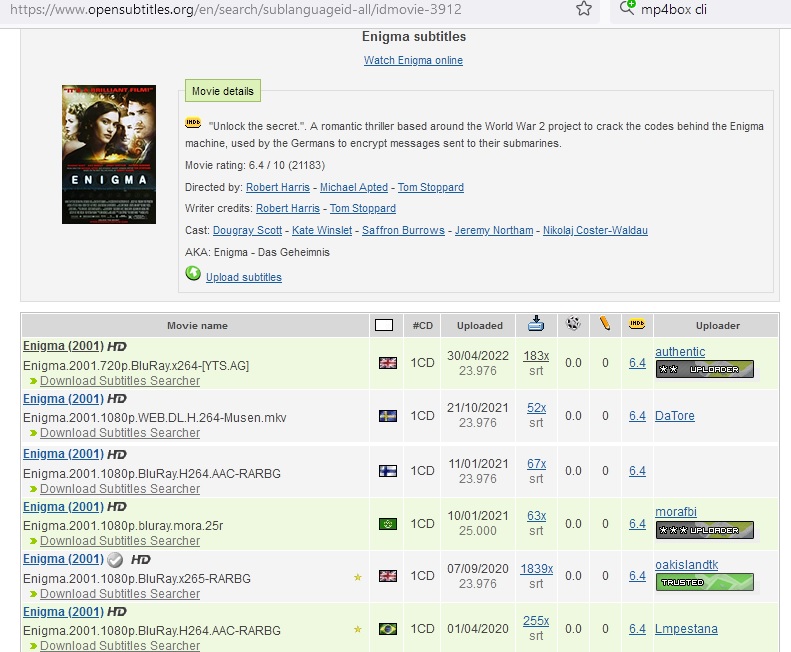Viewport: 791px width, 652px height.
Task: Click the Enigma movie poster thumbnail
Action: (x=109, y=154)
